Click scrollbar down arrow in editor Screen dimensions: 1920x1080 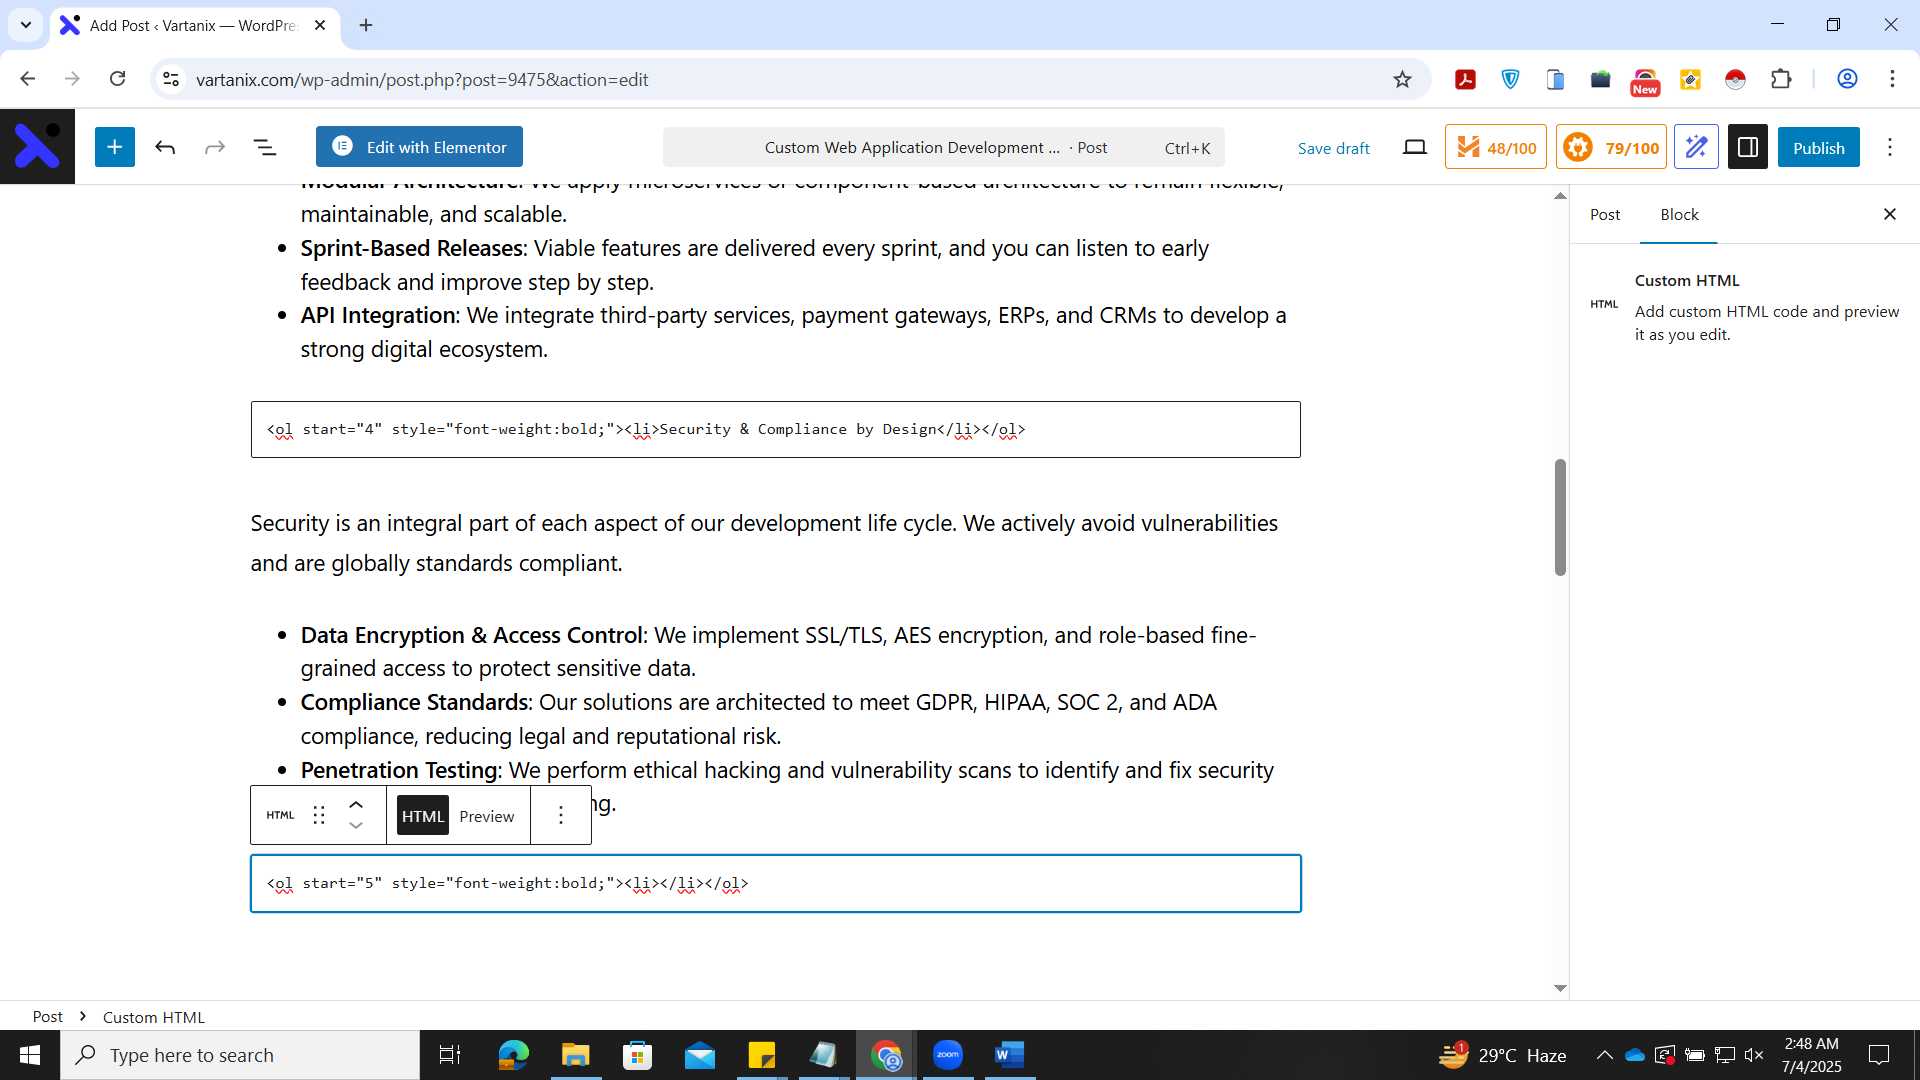coord(1560,988)
